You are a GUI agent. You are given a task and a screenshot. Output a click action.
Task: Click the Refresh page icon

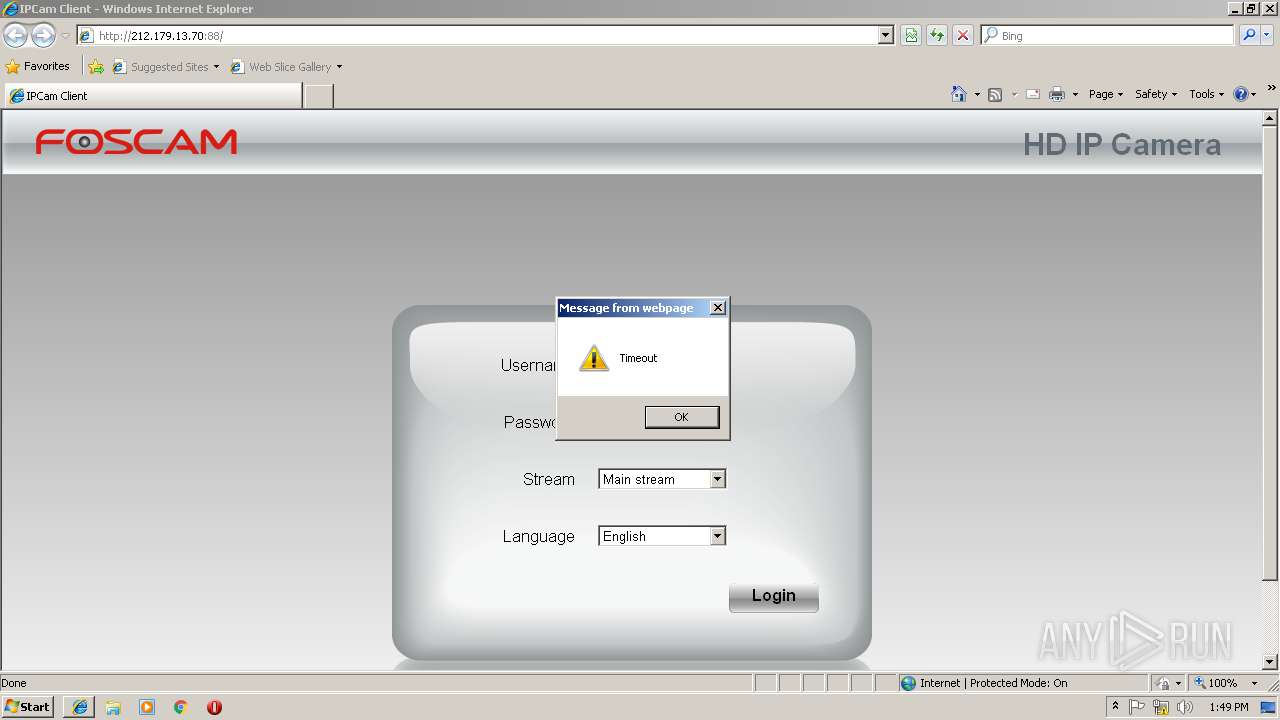coord(937,36)
